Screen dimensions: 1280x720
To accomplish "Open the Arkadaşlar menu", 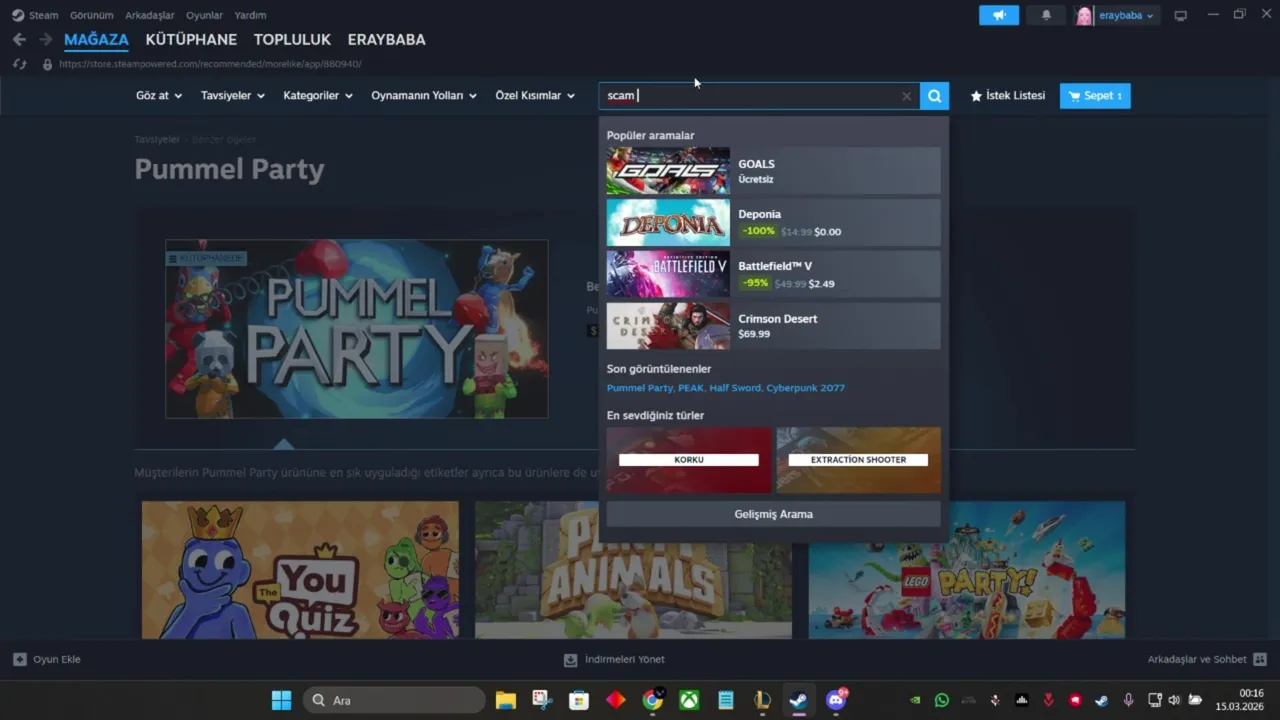I will tap(150, 15).
